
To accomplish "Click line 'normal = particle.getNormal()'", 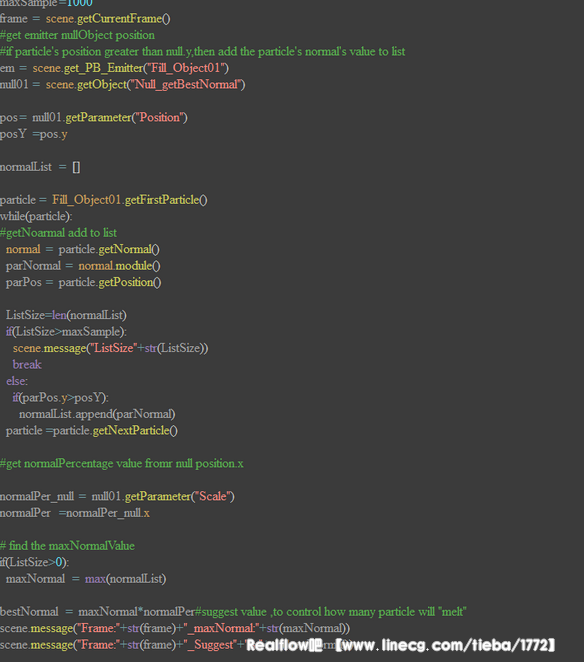I will click(x=83, y=249).
